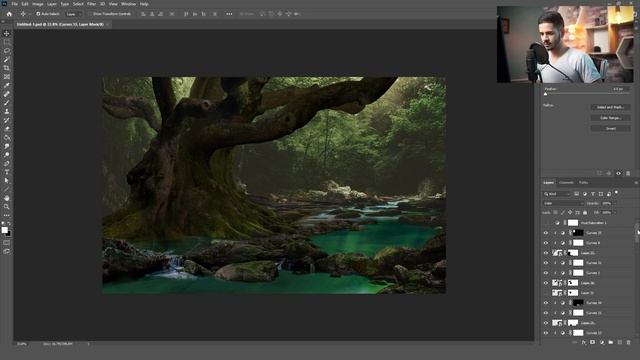Select the Clone Stamp tool
Viewport: 640px width, 360px height.
pyautogui.click(x=7, y=111)
